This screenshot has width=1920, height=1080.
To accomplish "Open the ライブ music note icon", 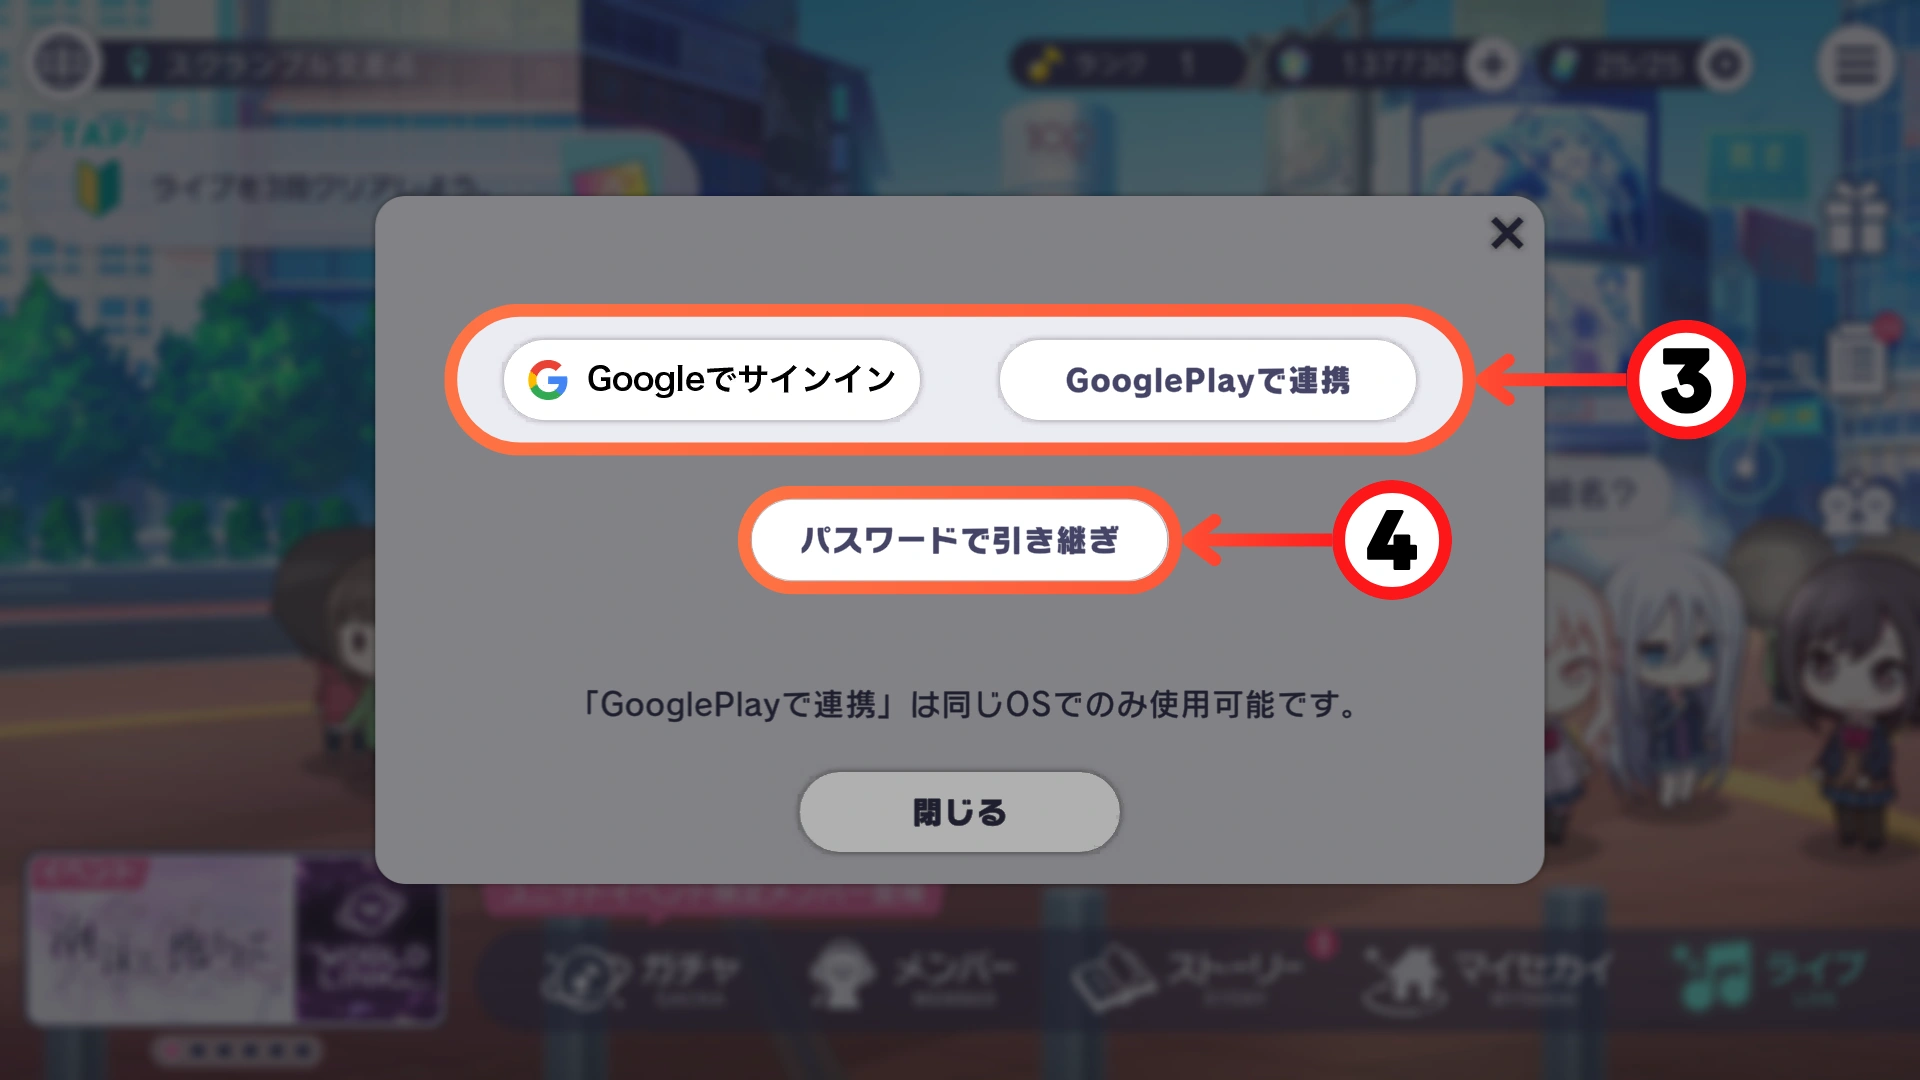I will (x=1770, y=973).
